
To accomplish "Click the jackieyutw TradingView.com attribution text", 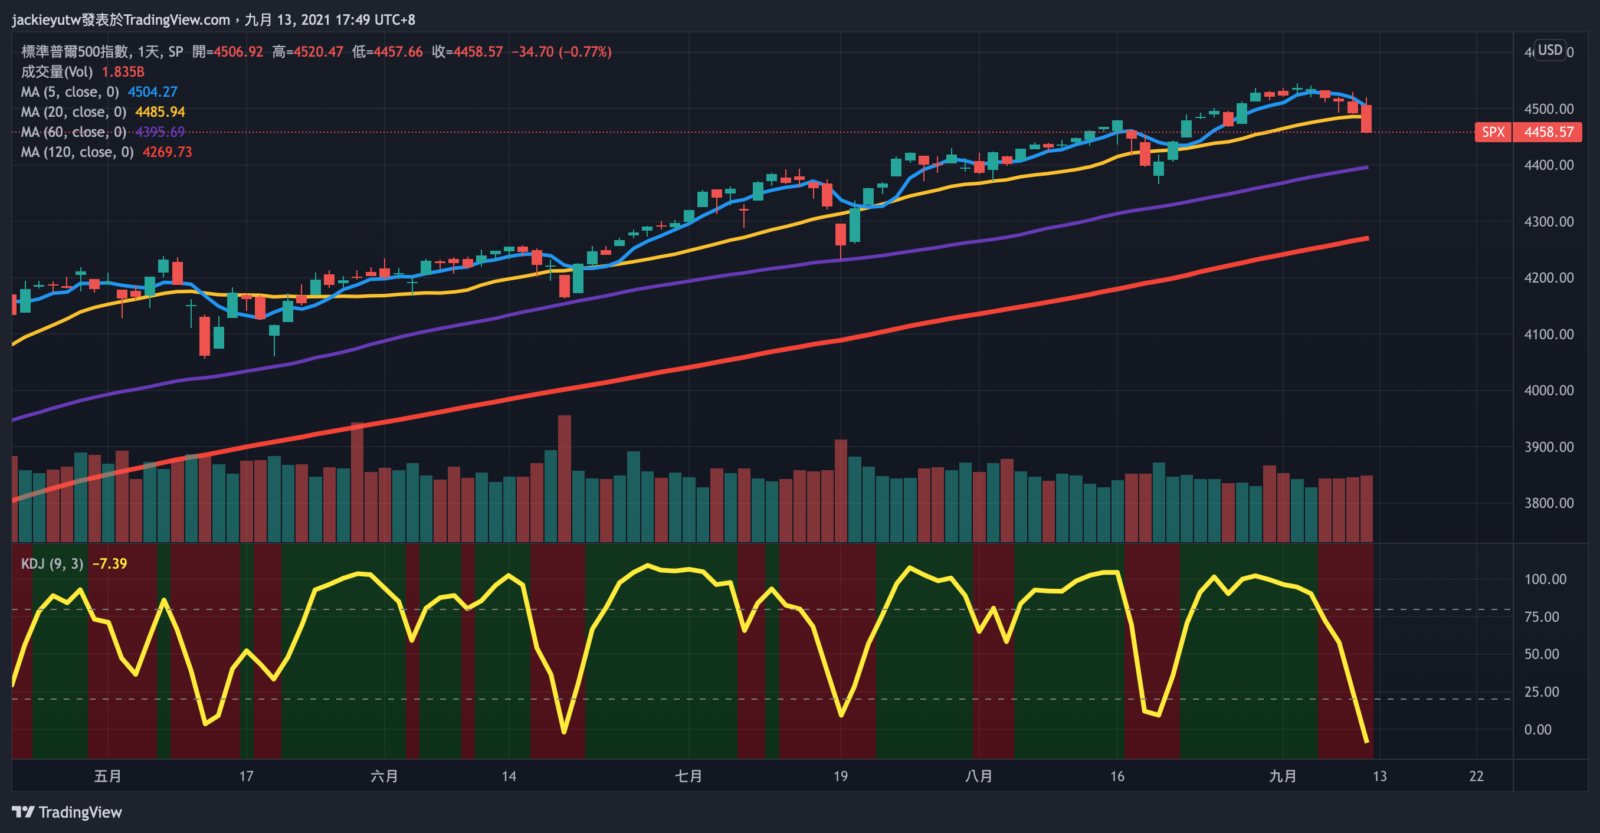I will click(121, 20).
